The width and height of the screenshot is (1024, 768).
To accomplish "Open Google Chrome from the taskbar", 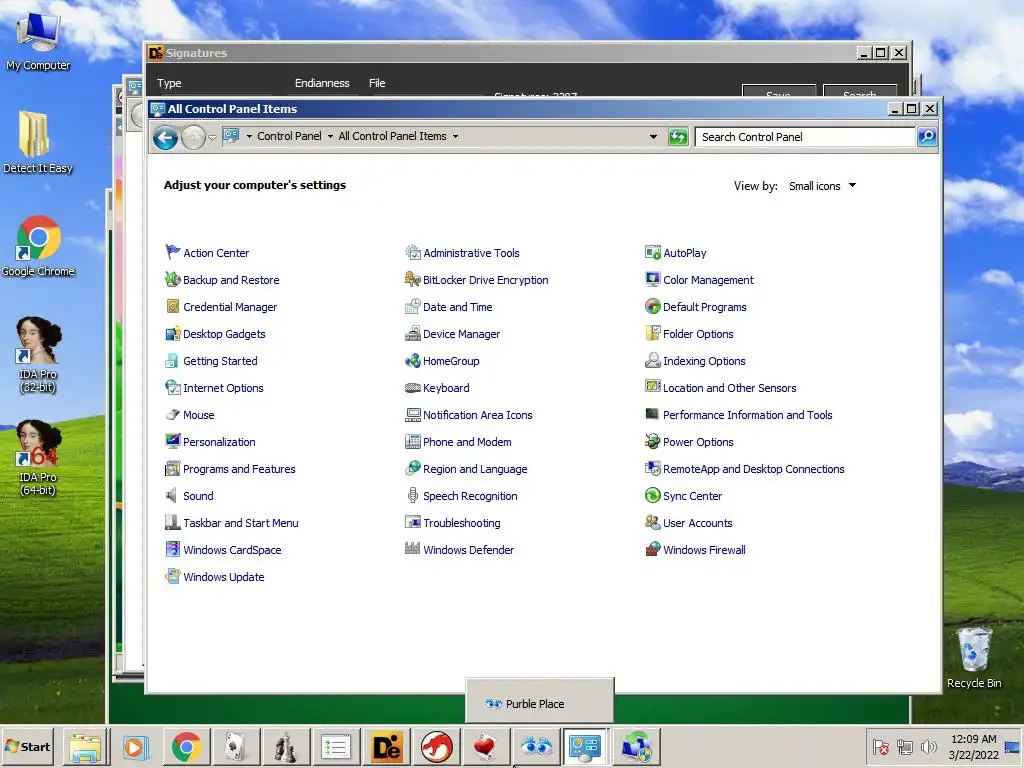I will coord(186,747).
